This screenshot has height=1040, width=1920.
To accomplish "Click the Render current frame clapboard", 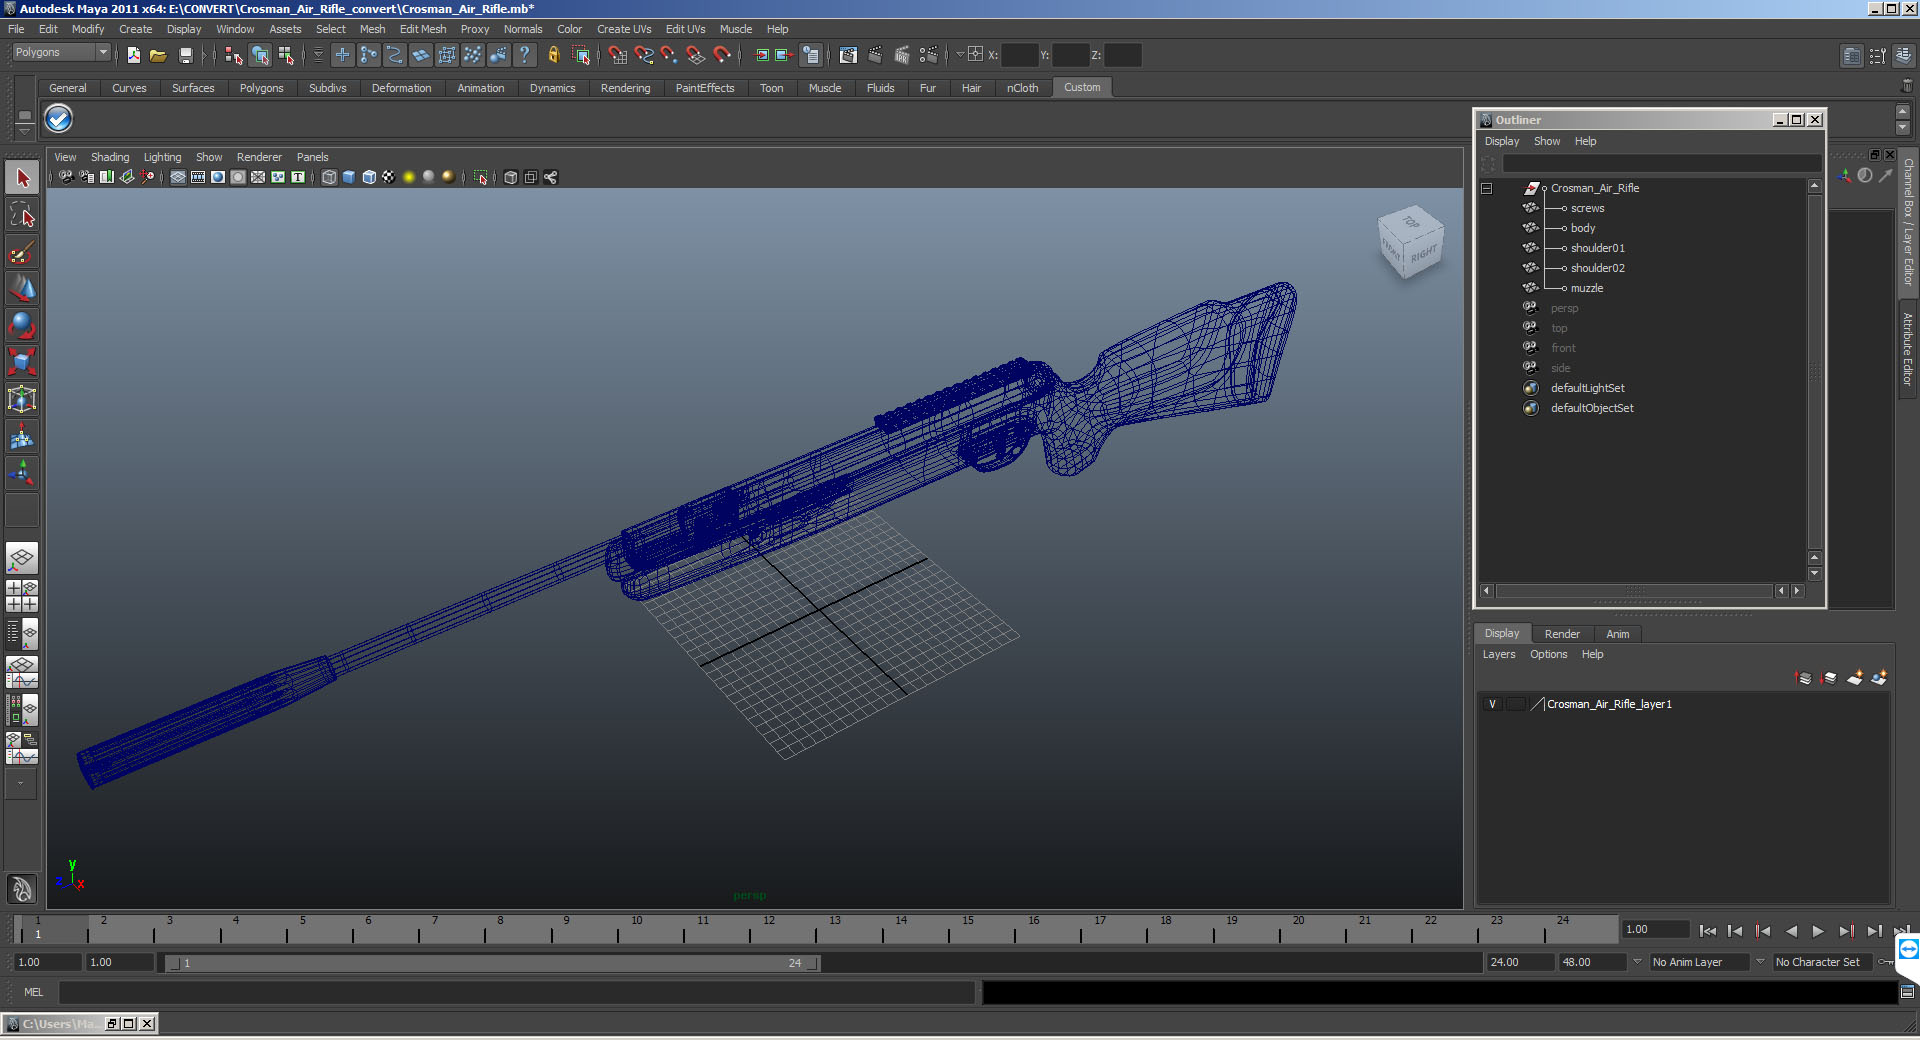I will click(x=875, y=56).
